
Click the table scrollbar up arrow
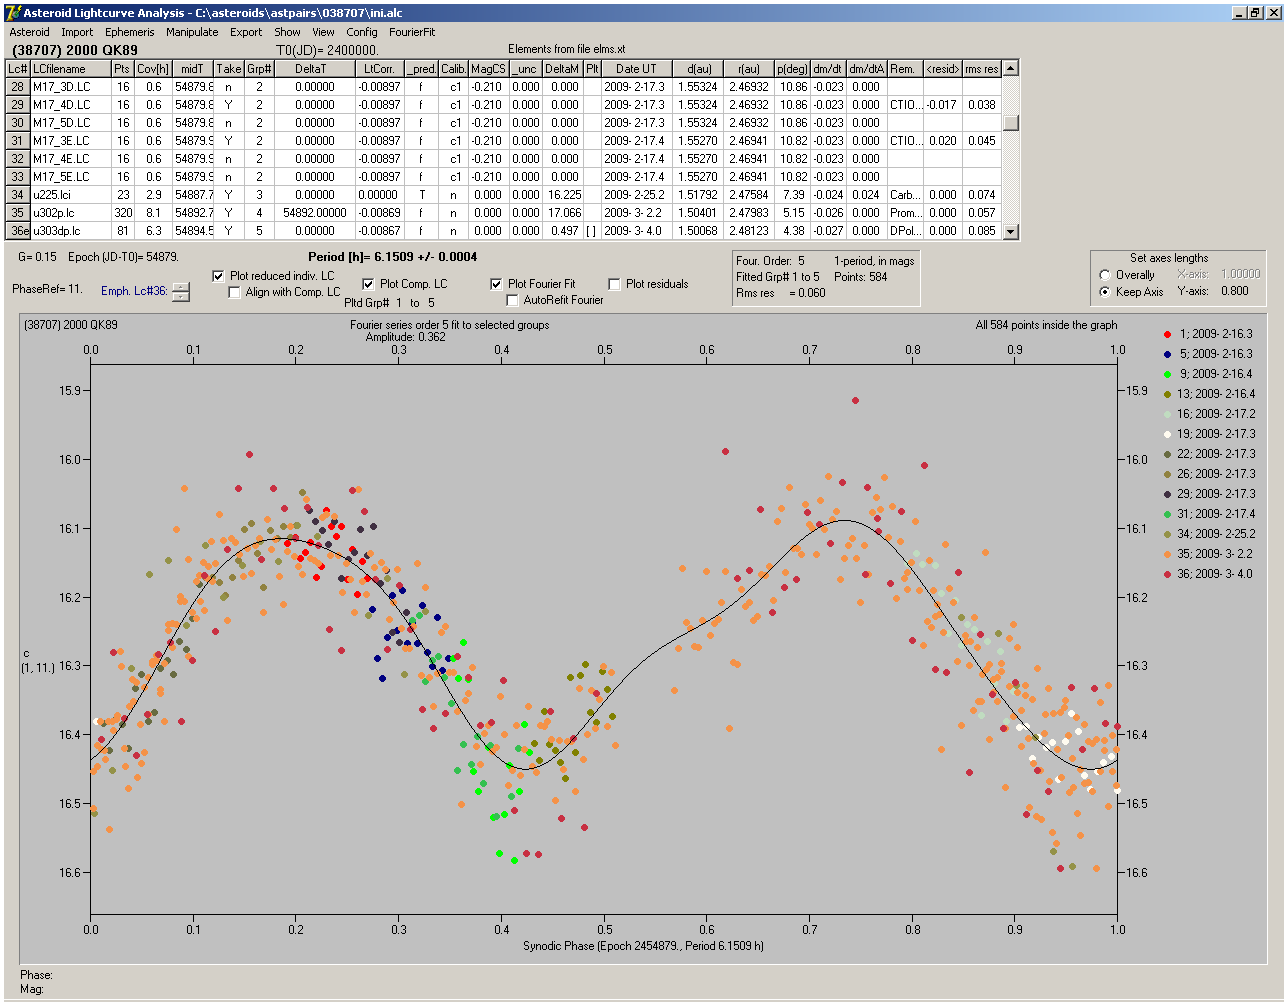[x=1011, y=68]
